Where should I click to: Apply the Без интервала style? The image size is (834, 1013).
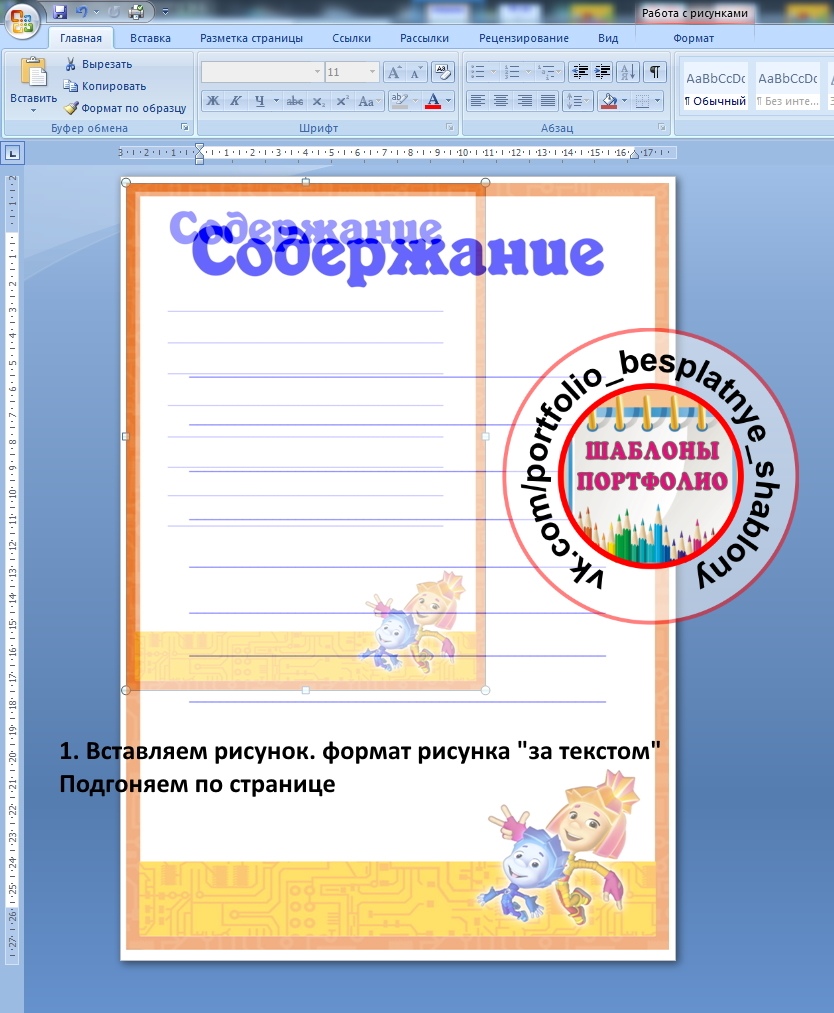point(787,86)
